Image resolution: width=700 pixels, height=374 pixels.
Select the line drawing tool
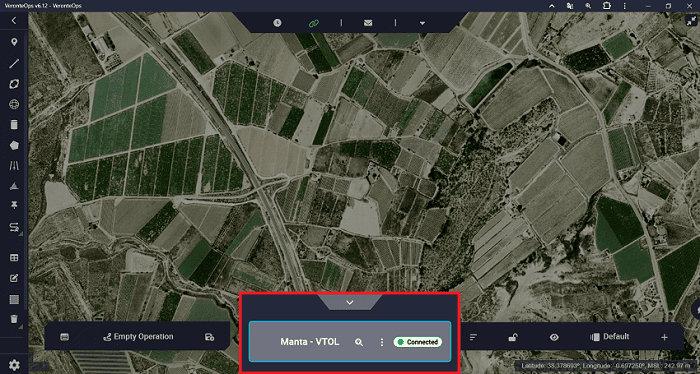tap(14, 63)
